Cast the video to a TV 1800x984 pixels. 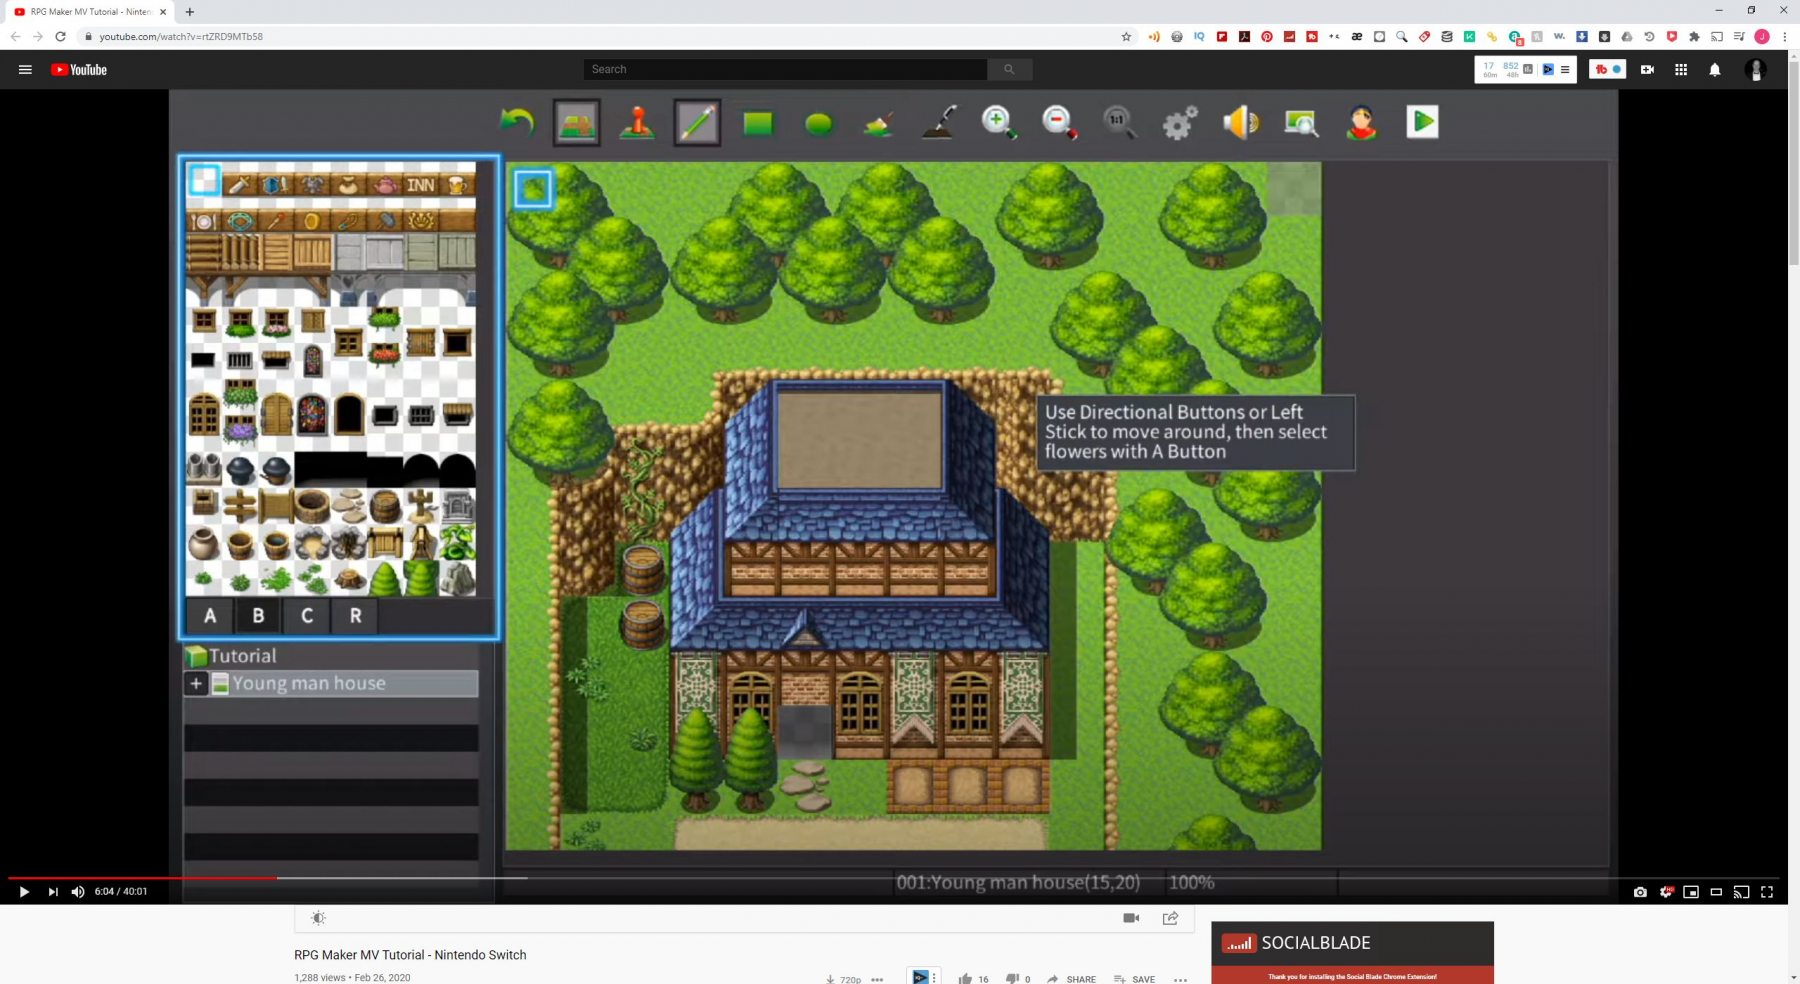coord(1741,892)
